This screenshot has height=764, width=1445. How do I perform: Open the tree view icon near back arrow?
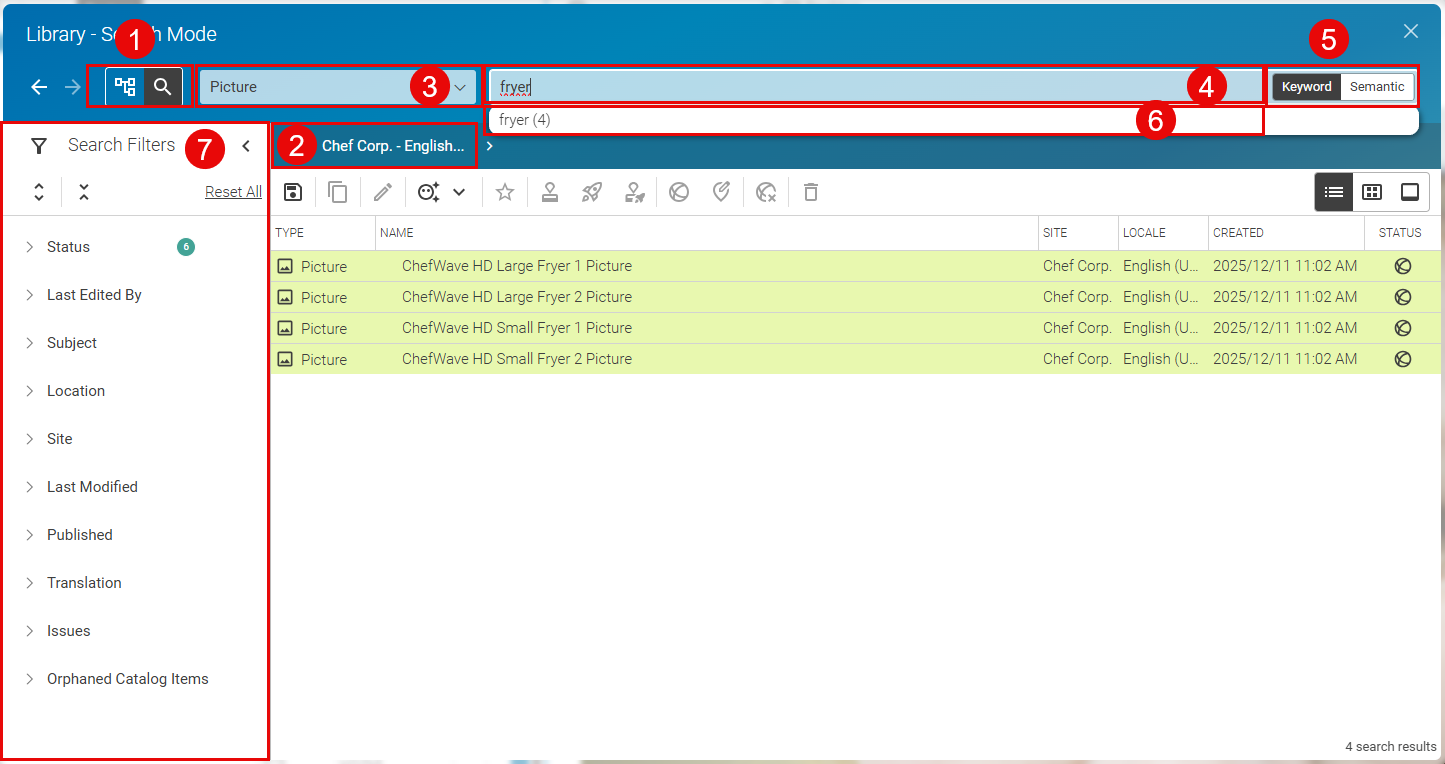pos(125,87)
